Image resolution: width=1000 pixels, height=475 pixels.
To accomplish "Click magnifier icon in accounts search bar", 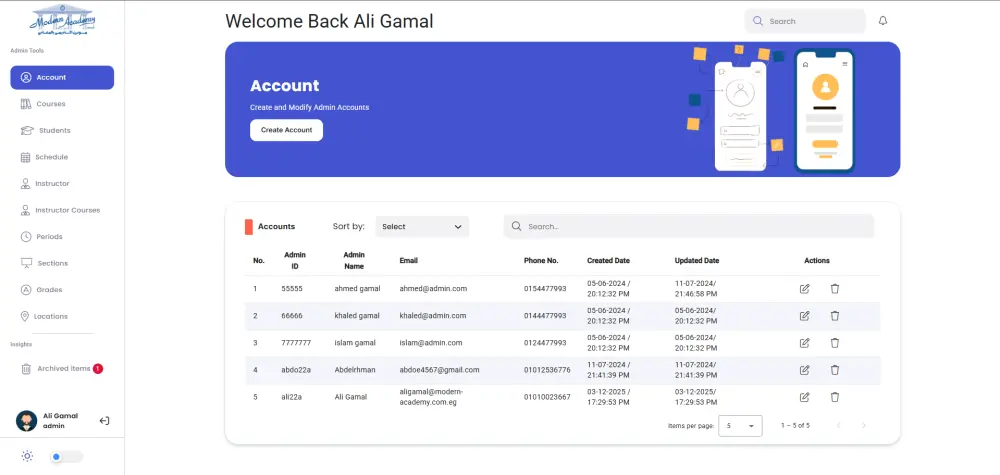I will click(x=517, y=226).
